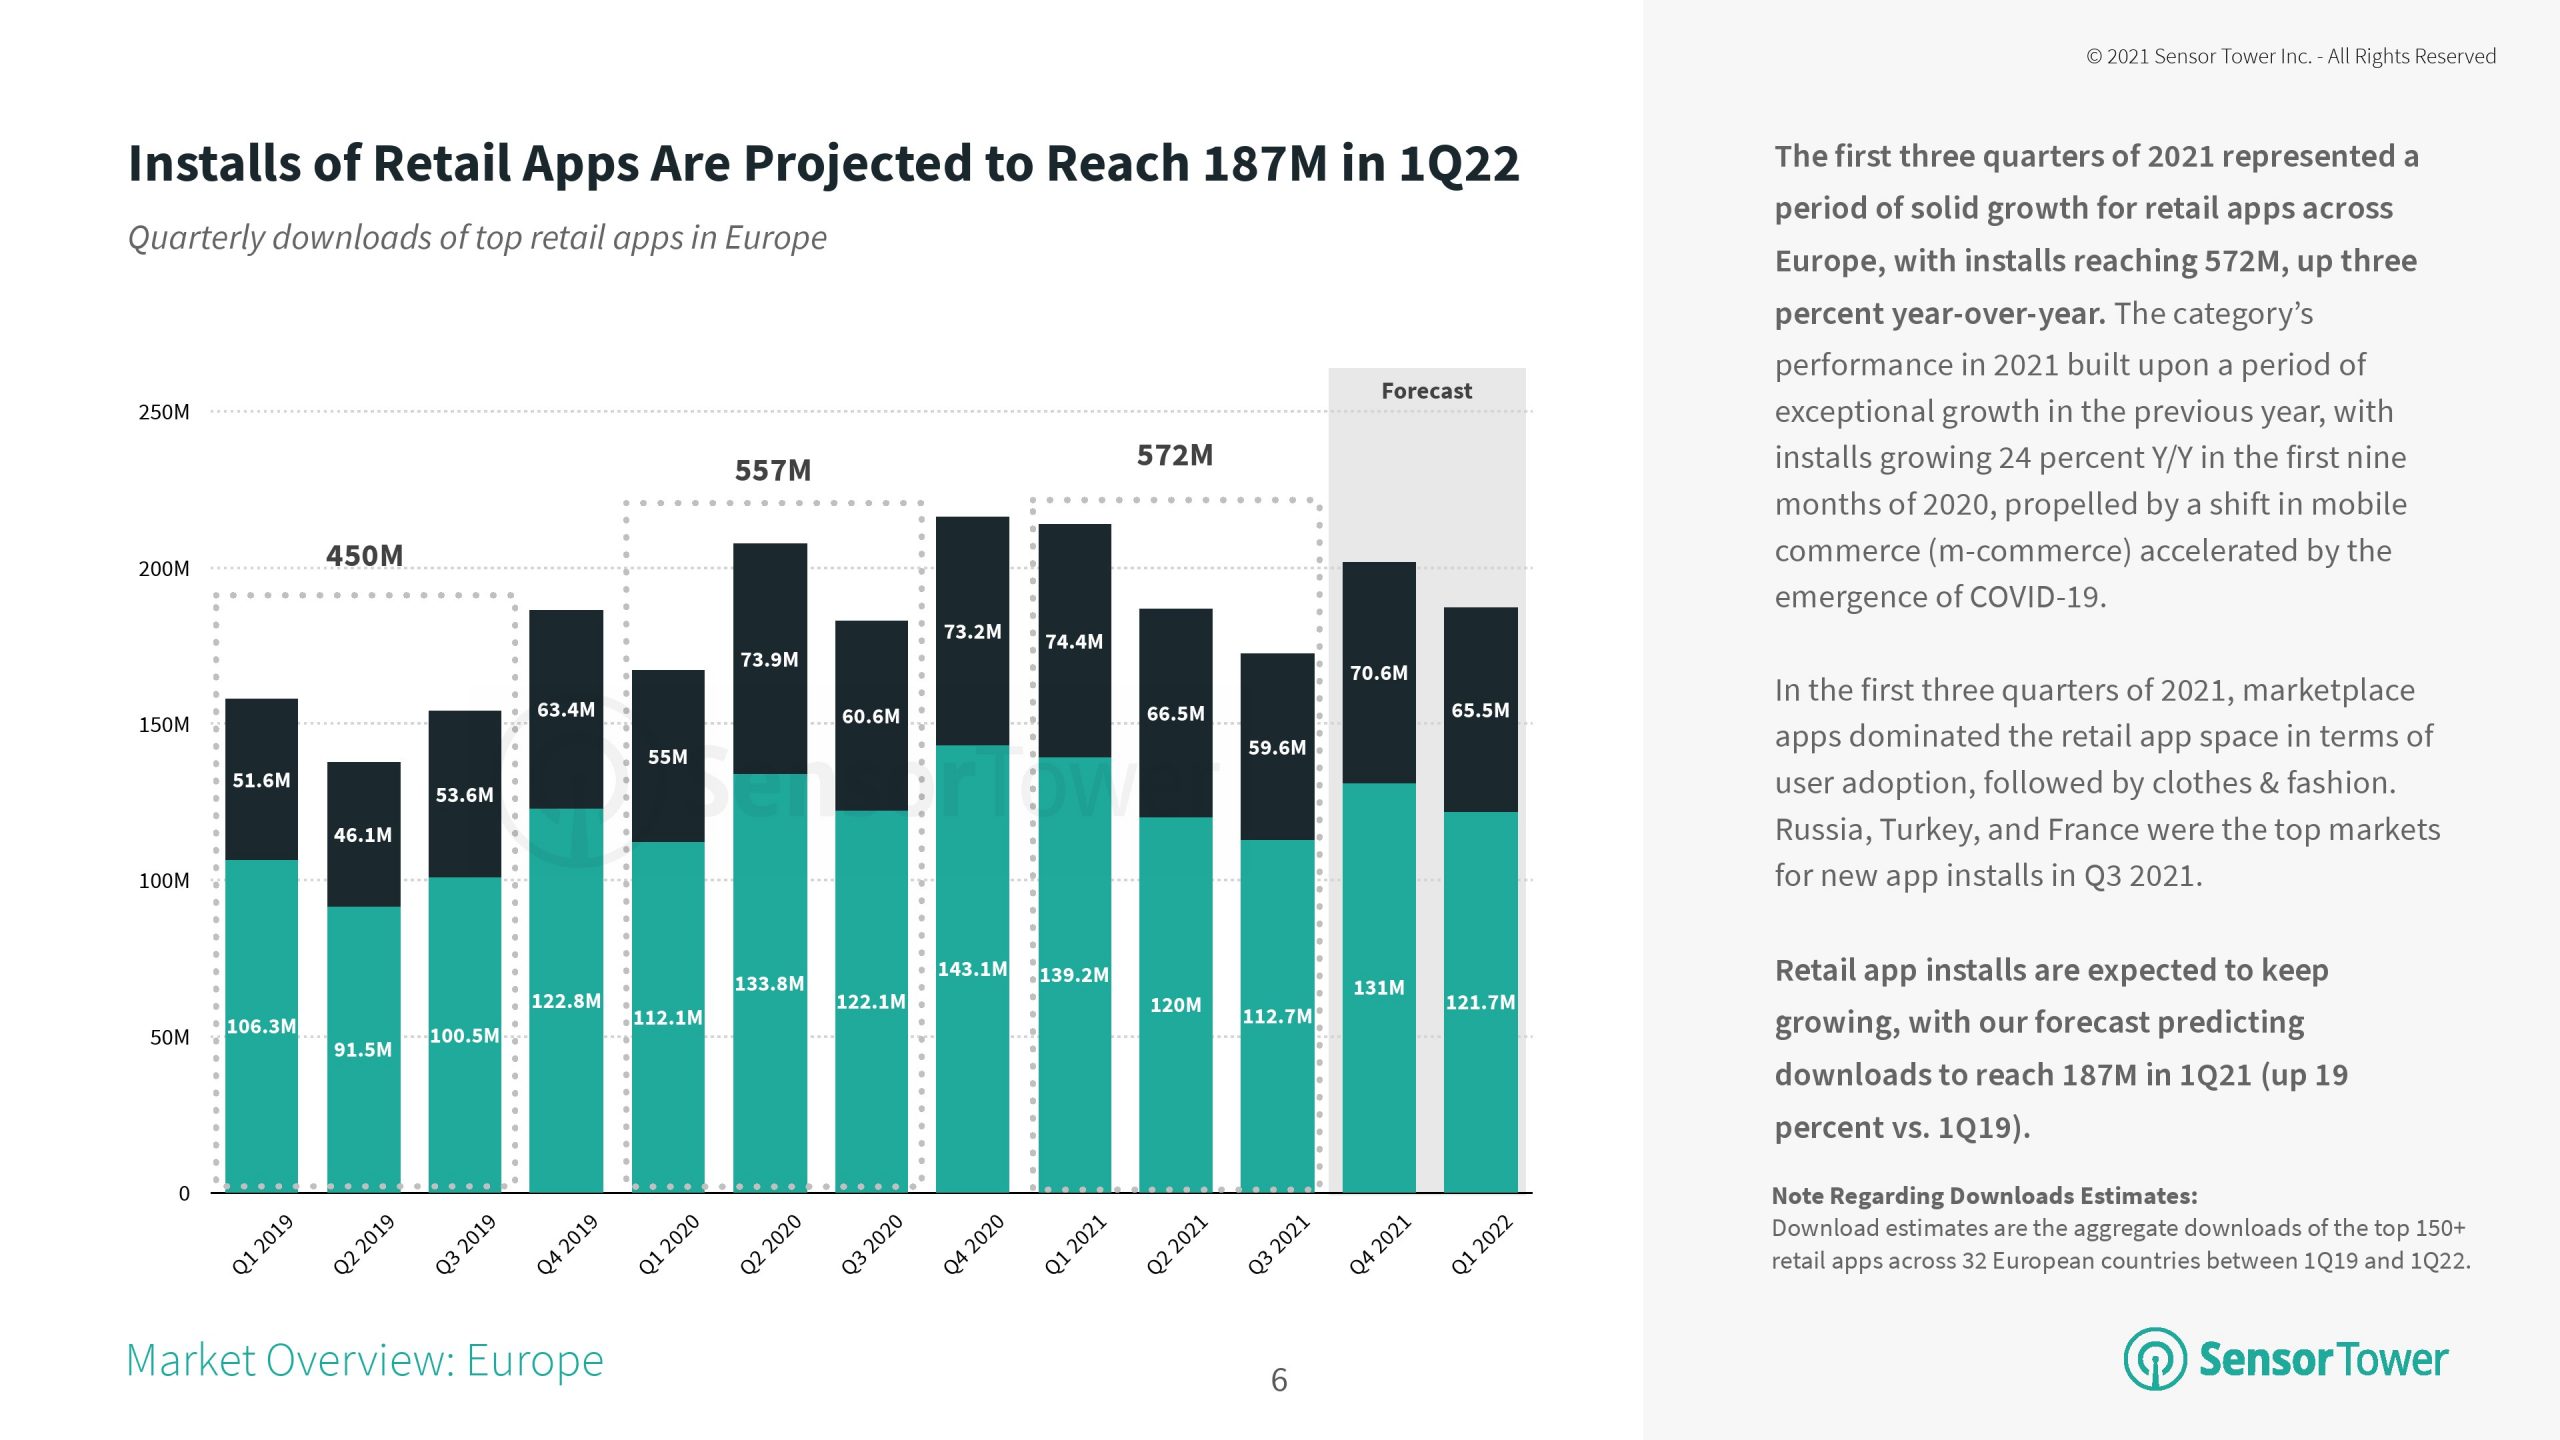Click the 450M total label
Viewport: 2560px width, 1440px height.
point(364,555)
